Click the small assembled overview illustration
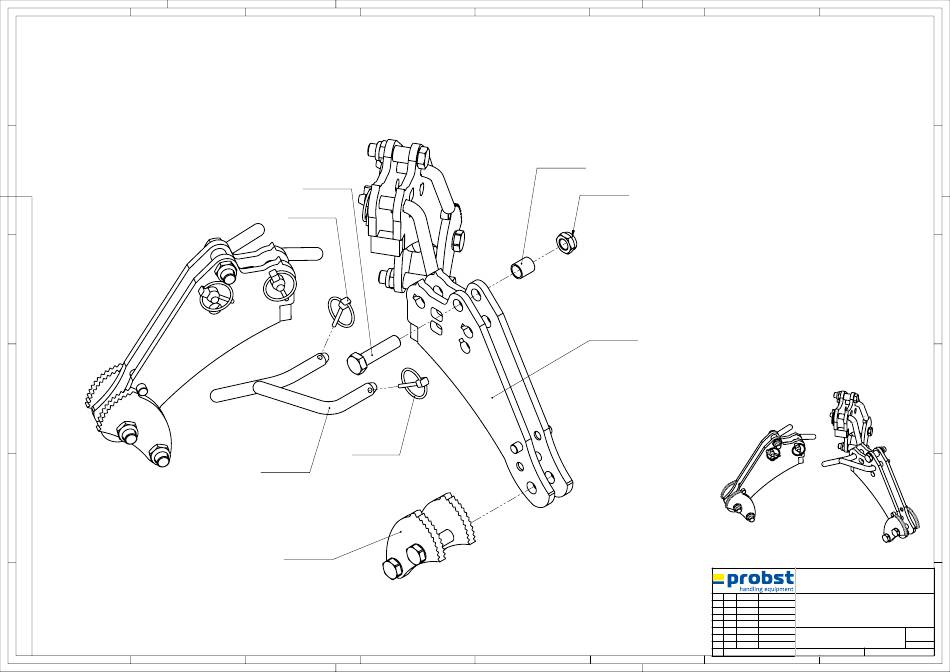Image resolution: width=950 pixels, height=672 pixels. point(820,467)
